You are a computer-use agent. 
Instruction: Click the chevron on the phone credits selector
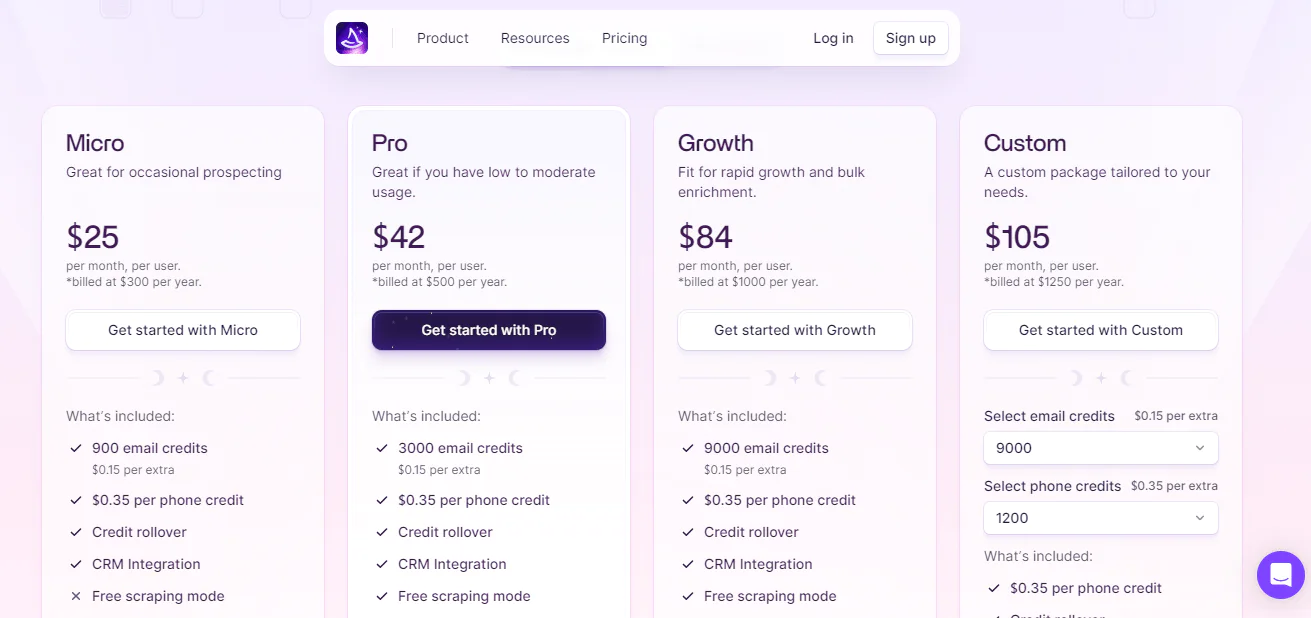[1200, 518]
